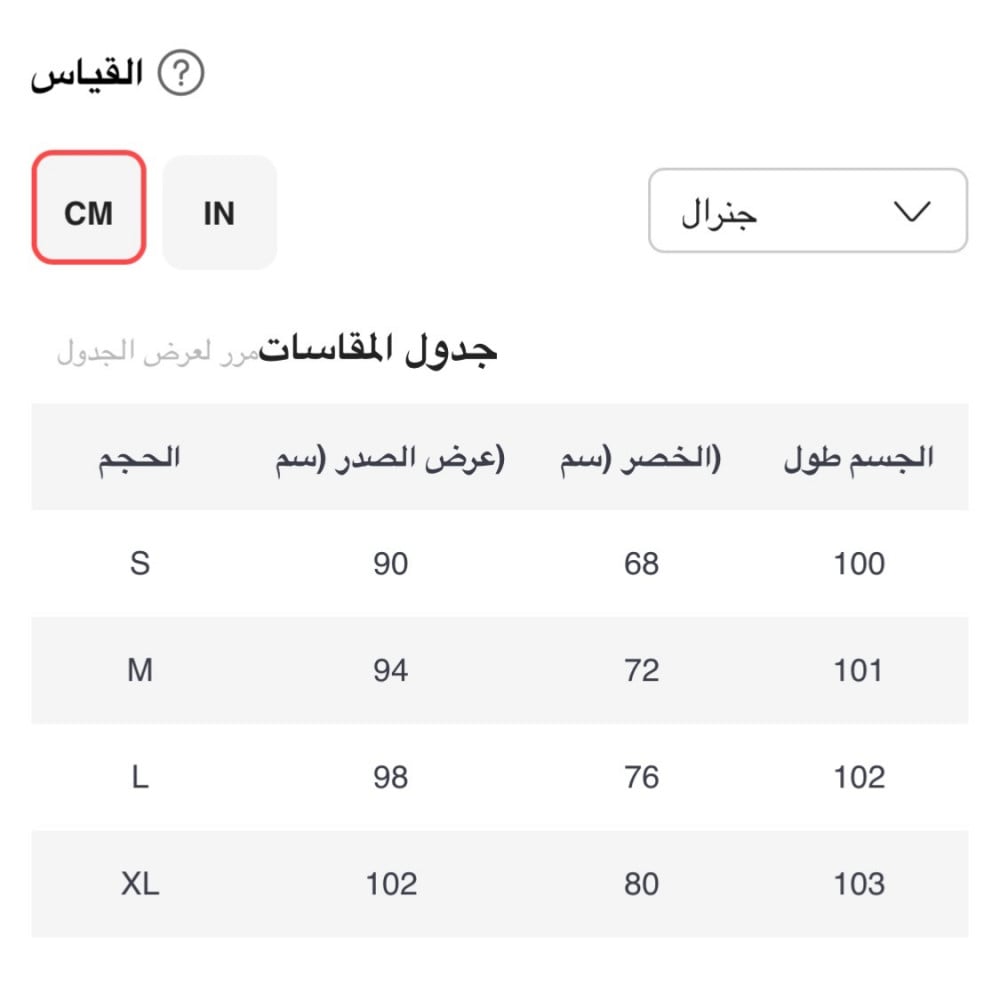
Task: Select the M size row
Action: [140, 670]
